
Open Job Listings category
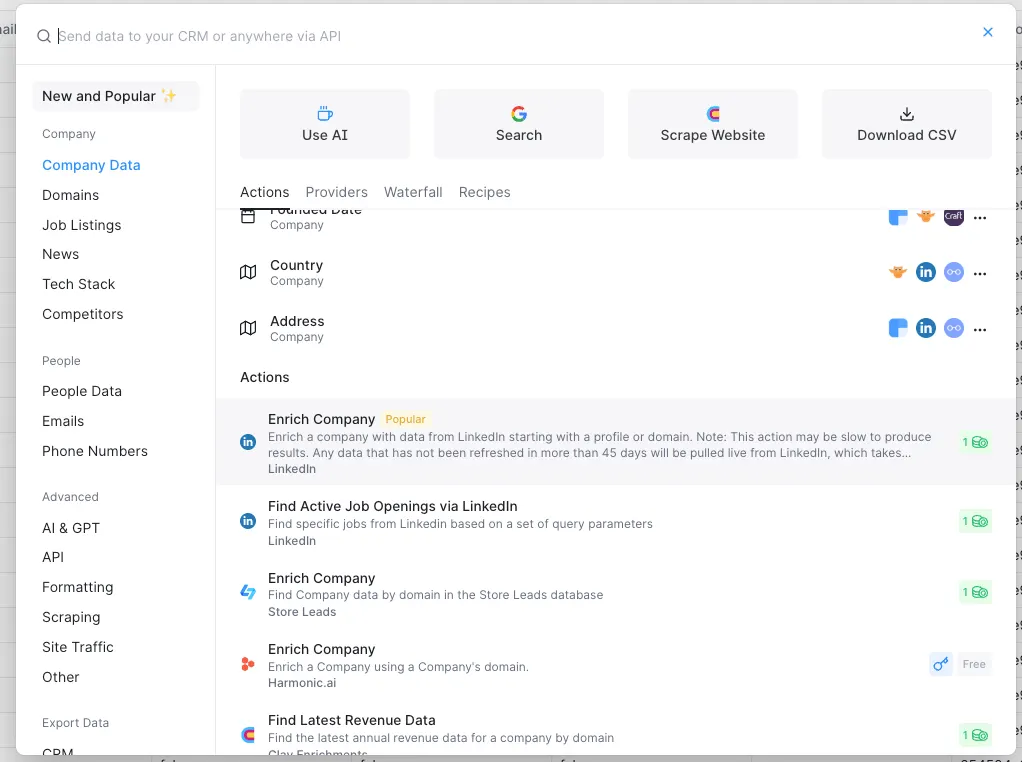tap(81, 226)
